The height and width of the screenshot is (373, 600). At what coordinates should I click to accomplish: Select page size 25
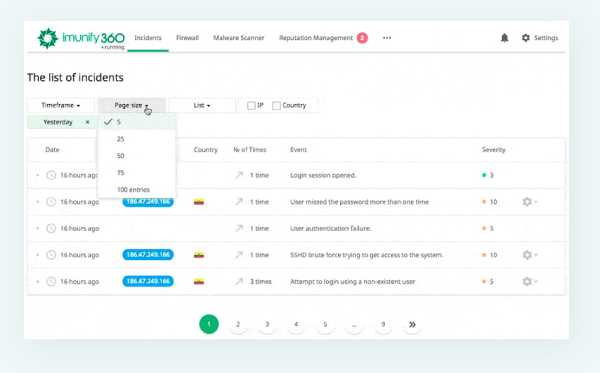coord(137,139)
